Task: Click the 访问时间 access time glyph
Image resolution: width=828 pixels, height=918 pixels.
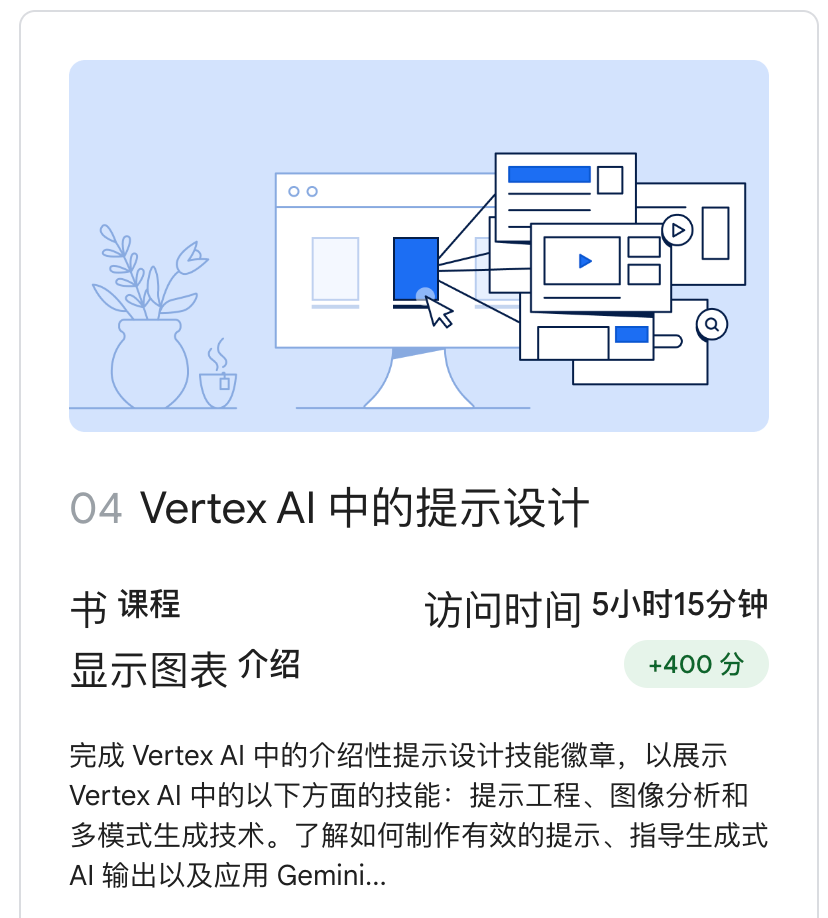Action: point(502,609)
